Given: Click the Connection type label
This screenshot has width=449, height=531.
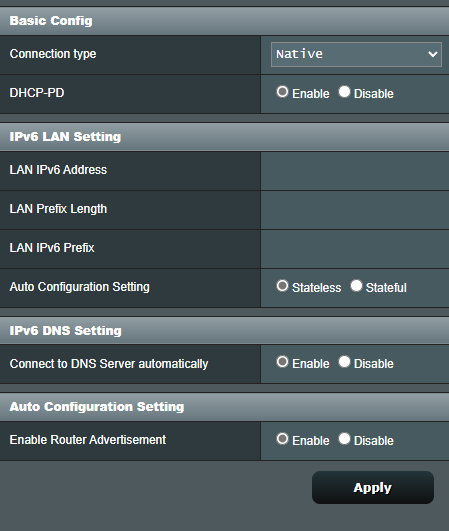Looking at the screenshot, I should coord(53,54).
